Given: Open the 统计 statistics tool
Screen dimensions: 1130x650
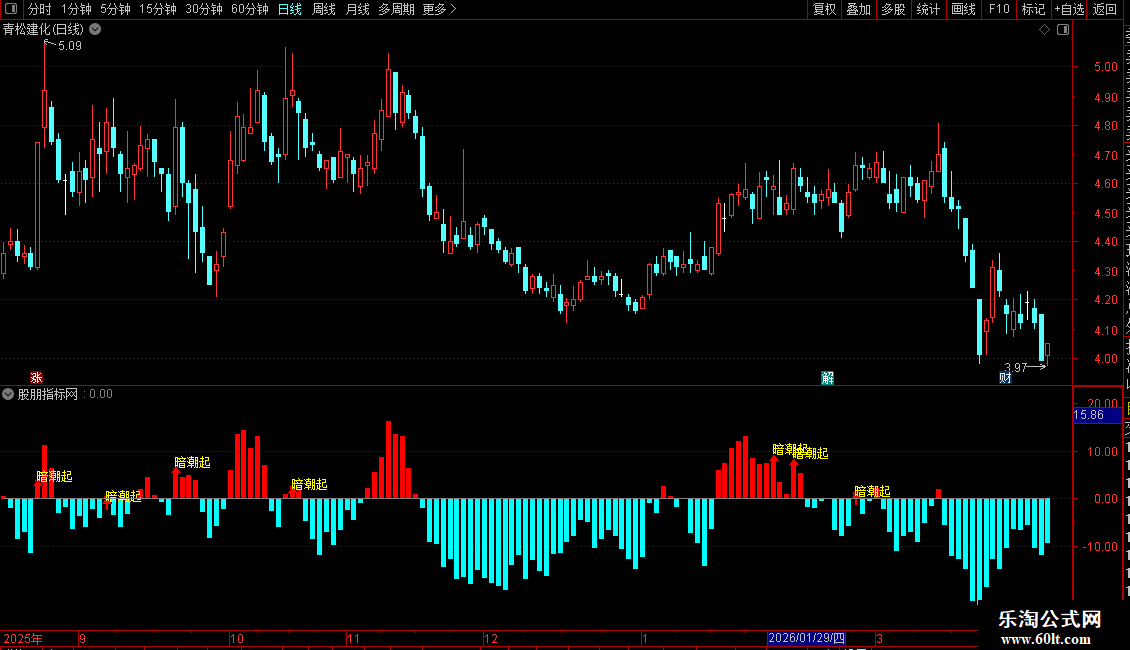Looking at the screenshot, I should click(x=927, y=9).
